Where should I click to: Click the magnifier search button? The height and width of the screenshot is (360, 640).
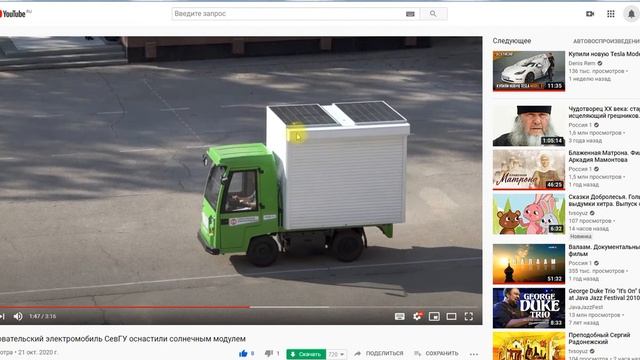coord(433,14)
